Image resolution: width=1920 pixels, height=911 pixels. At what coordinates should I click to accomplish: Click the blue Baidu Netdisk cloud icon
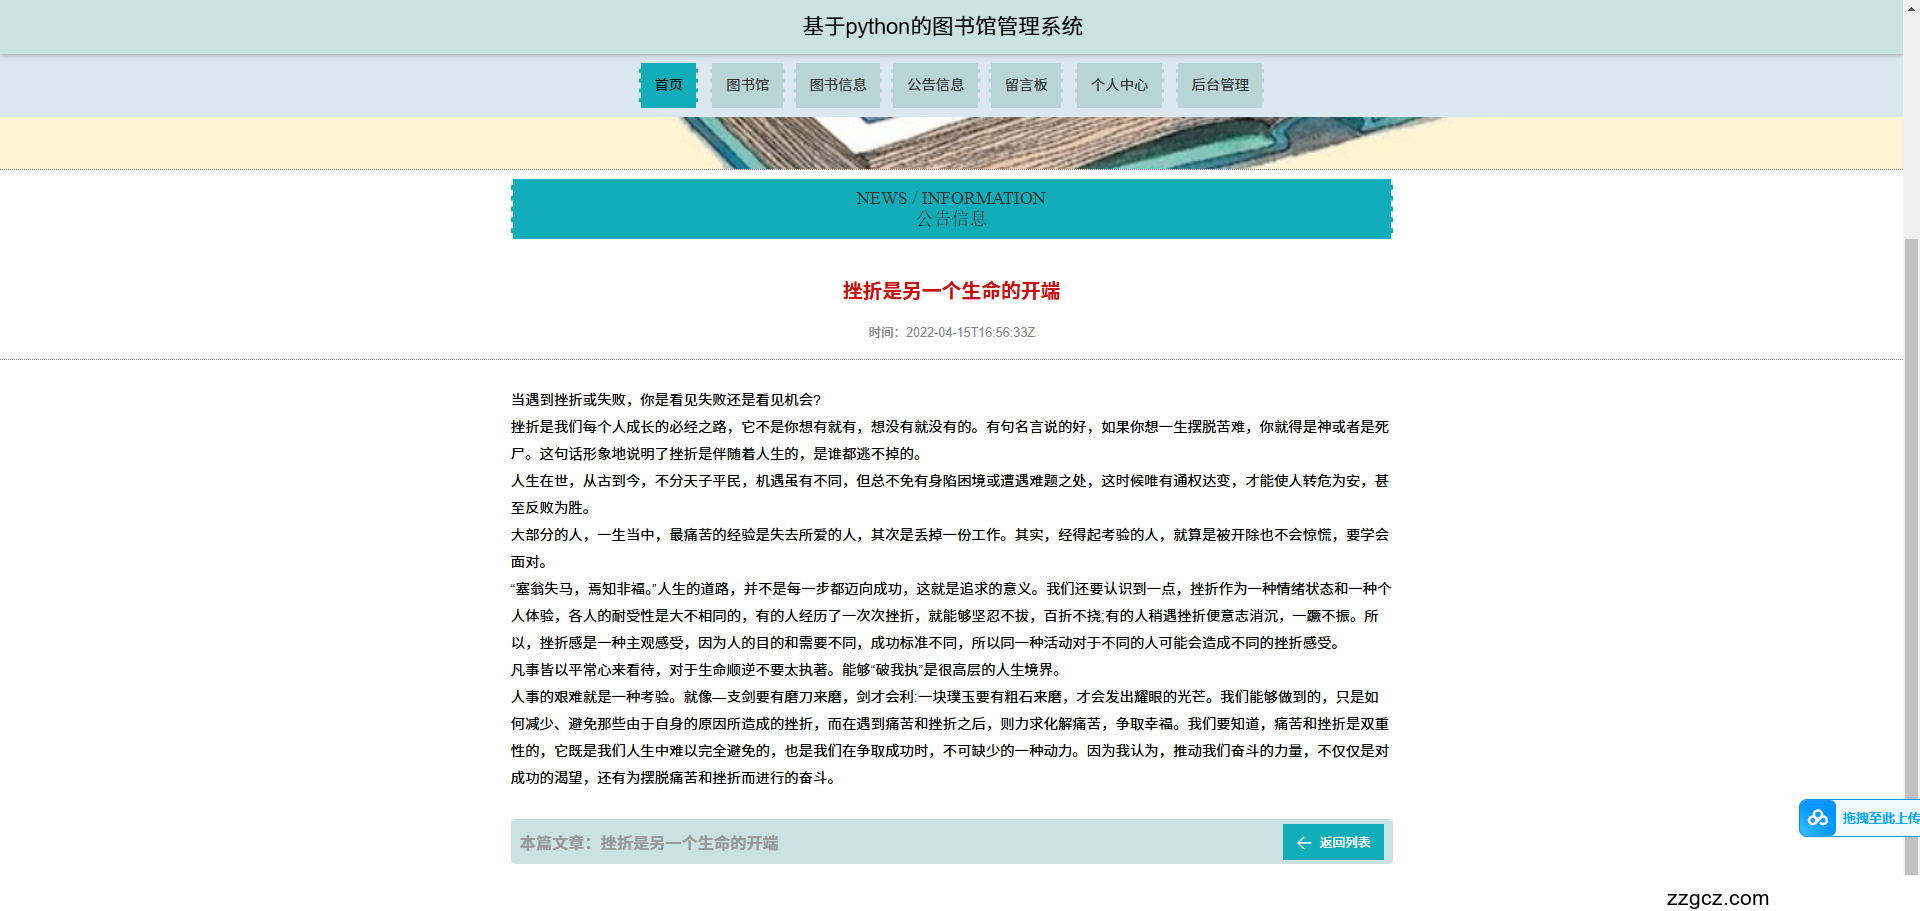coord(1817,817)
